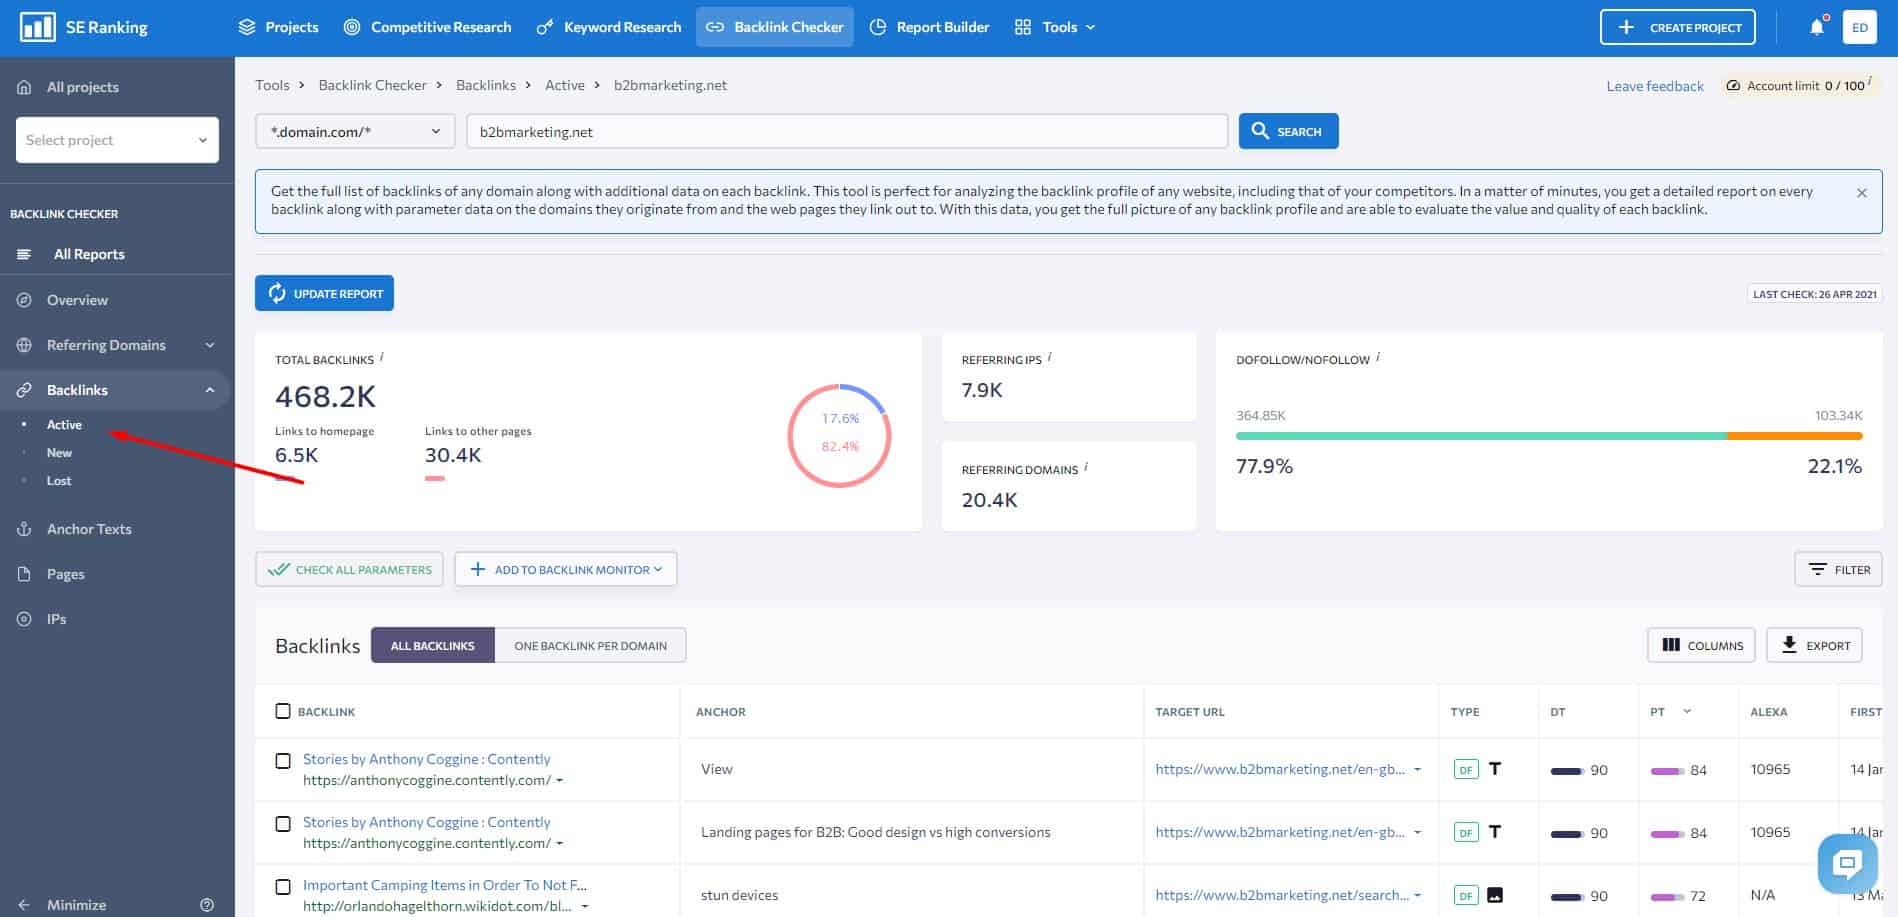Click the Create Project button
This screenshot has height=917, width=1898.
[1678, 27]
